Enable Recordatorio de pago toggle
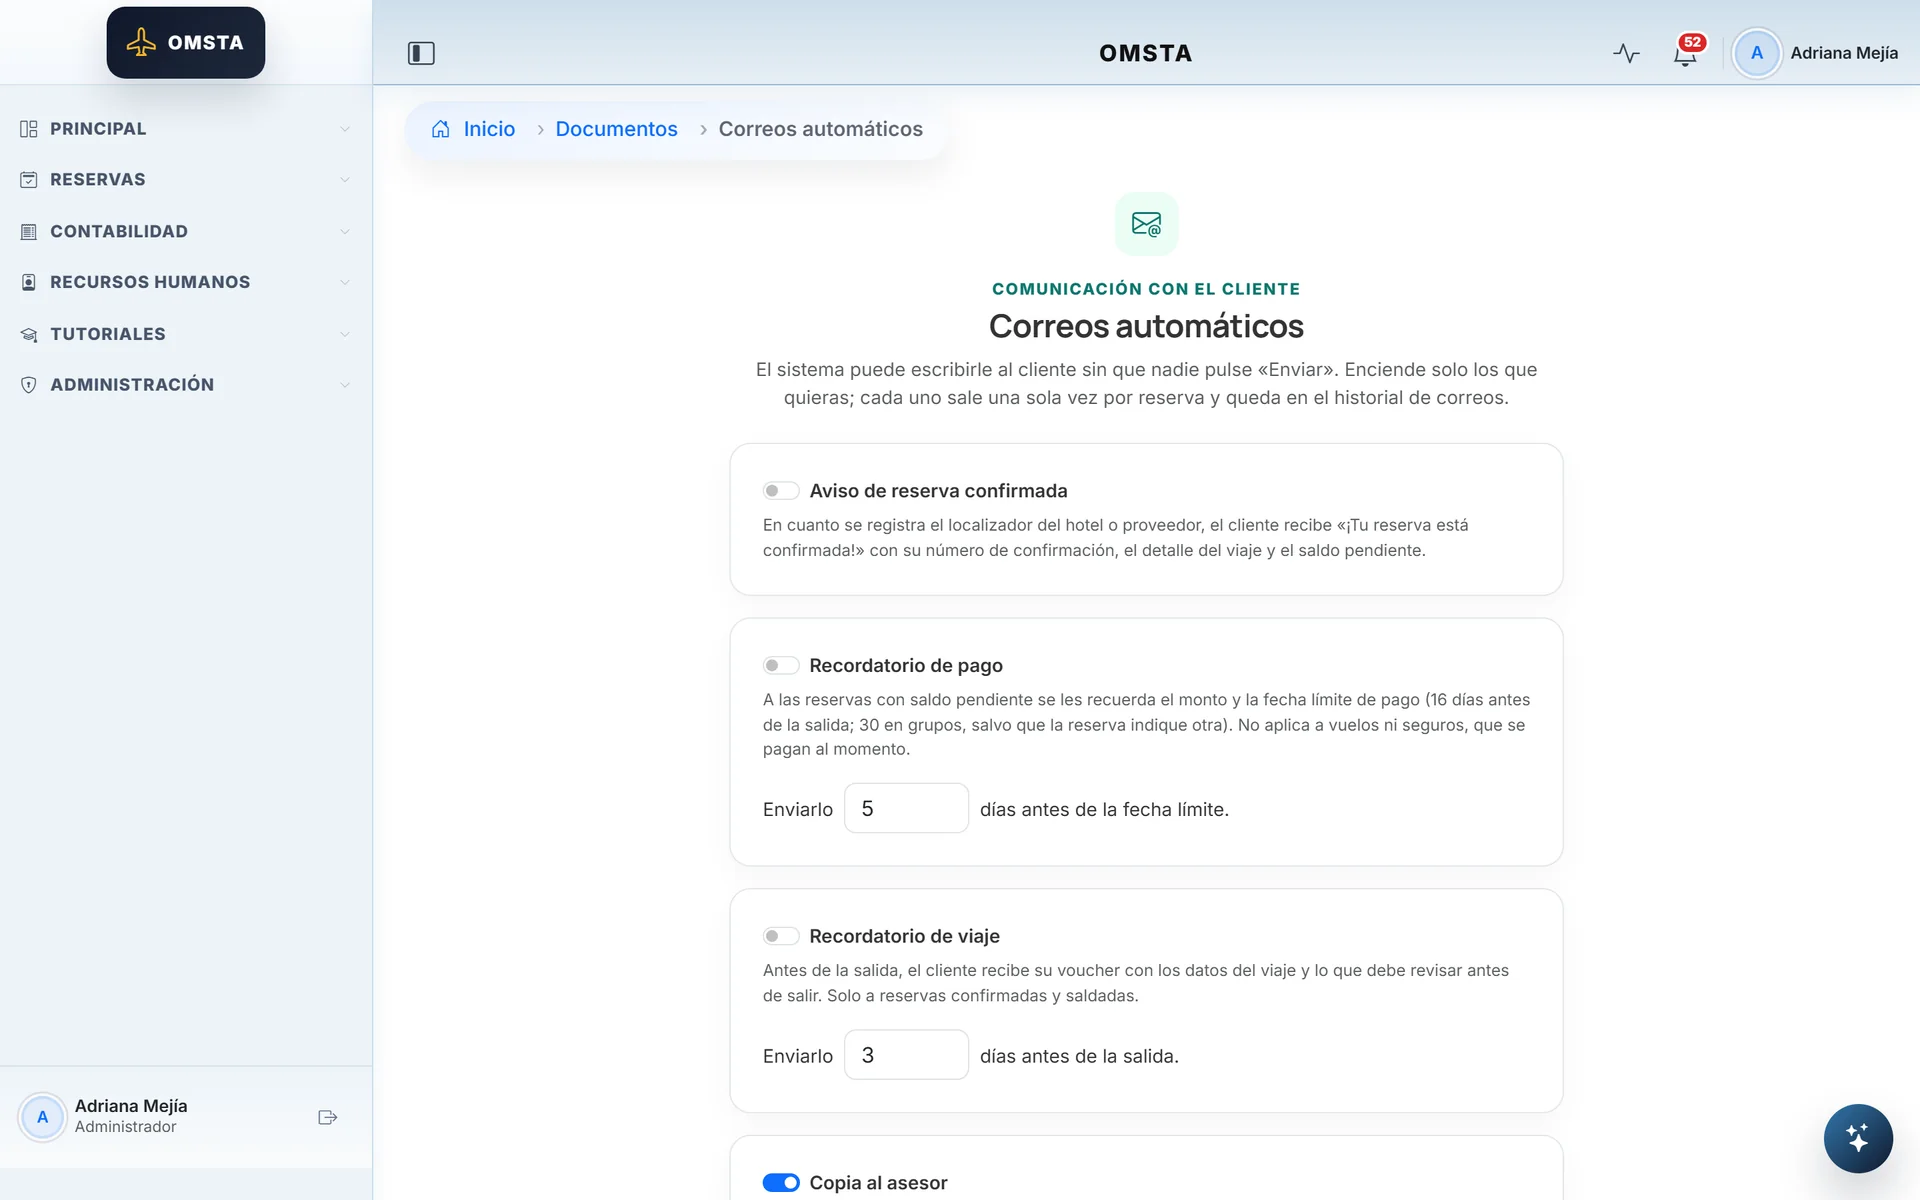 pyautogui.click(x=781, y=666)
